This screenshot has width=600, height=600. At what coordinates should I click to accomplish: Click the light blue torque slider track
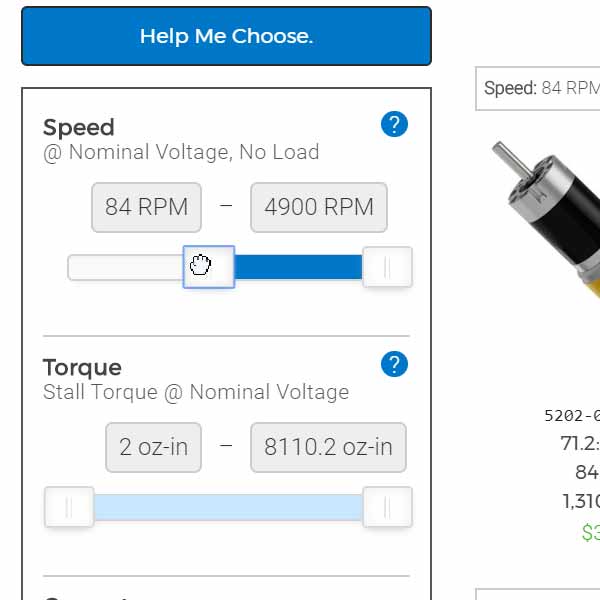click(x=228, y=507)
